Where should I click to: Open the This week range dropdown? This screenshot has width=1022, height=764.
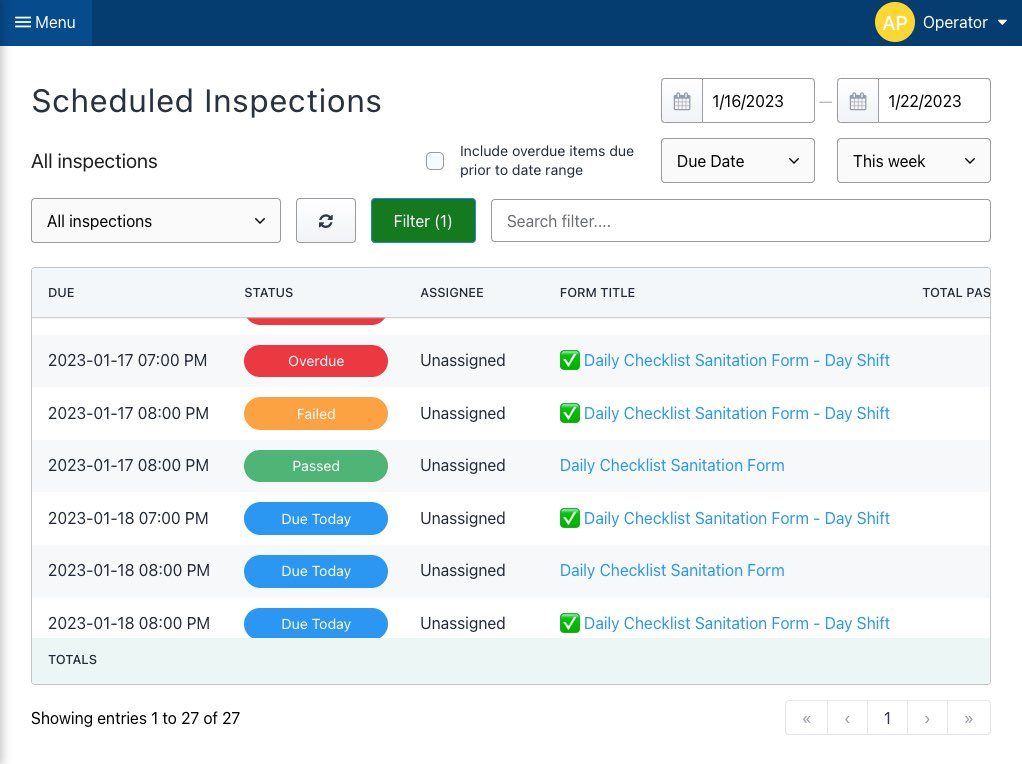pyautogui.click(x=914, y=160)
